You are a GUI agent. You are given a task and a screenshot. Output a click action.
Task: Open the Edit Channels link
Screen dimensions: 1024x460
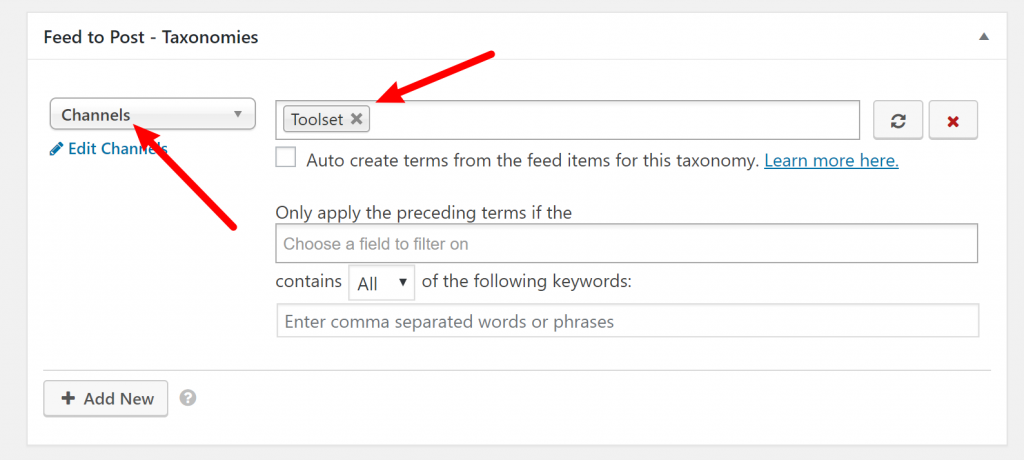click(108, 149)
